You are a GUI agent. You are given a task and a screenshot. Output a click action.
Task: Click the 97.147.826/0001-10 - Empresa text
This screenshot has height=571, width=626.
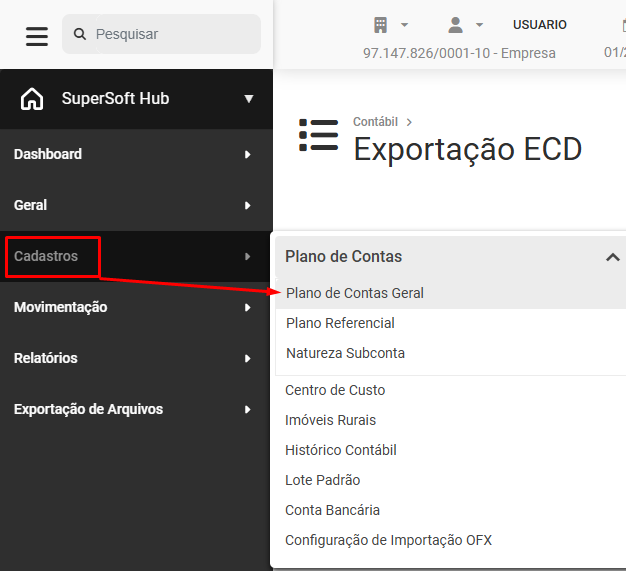point(459,53)
